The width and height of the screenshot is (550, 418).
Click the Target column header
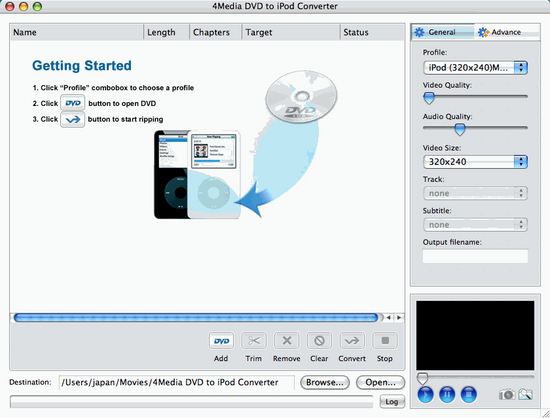(x=291, y=32)
